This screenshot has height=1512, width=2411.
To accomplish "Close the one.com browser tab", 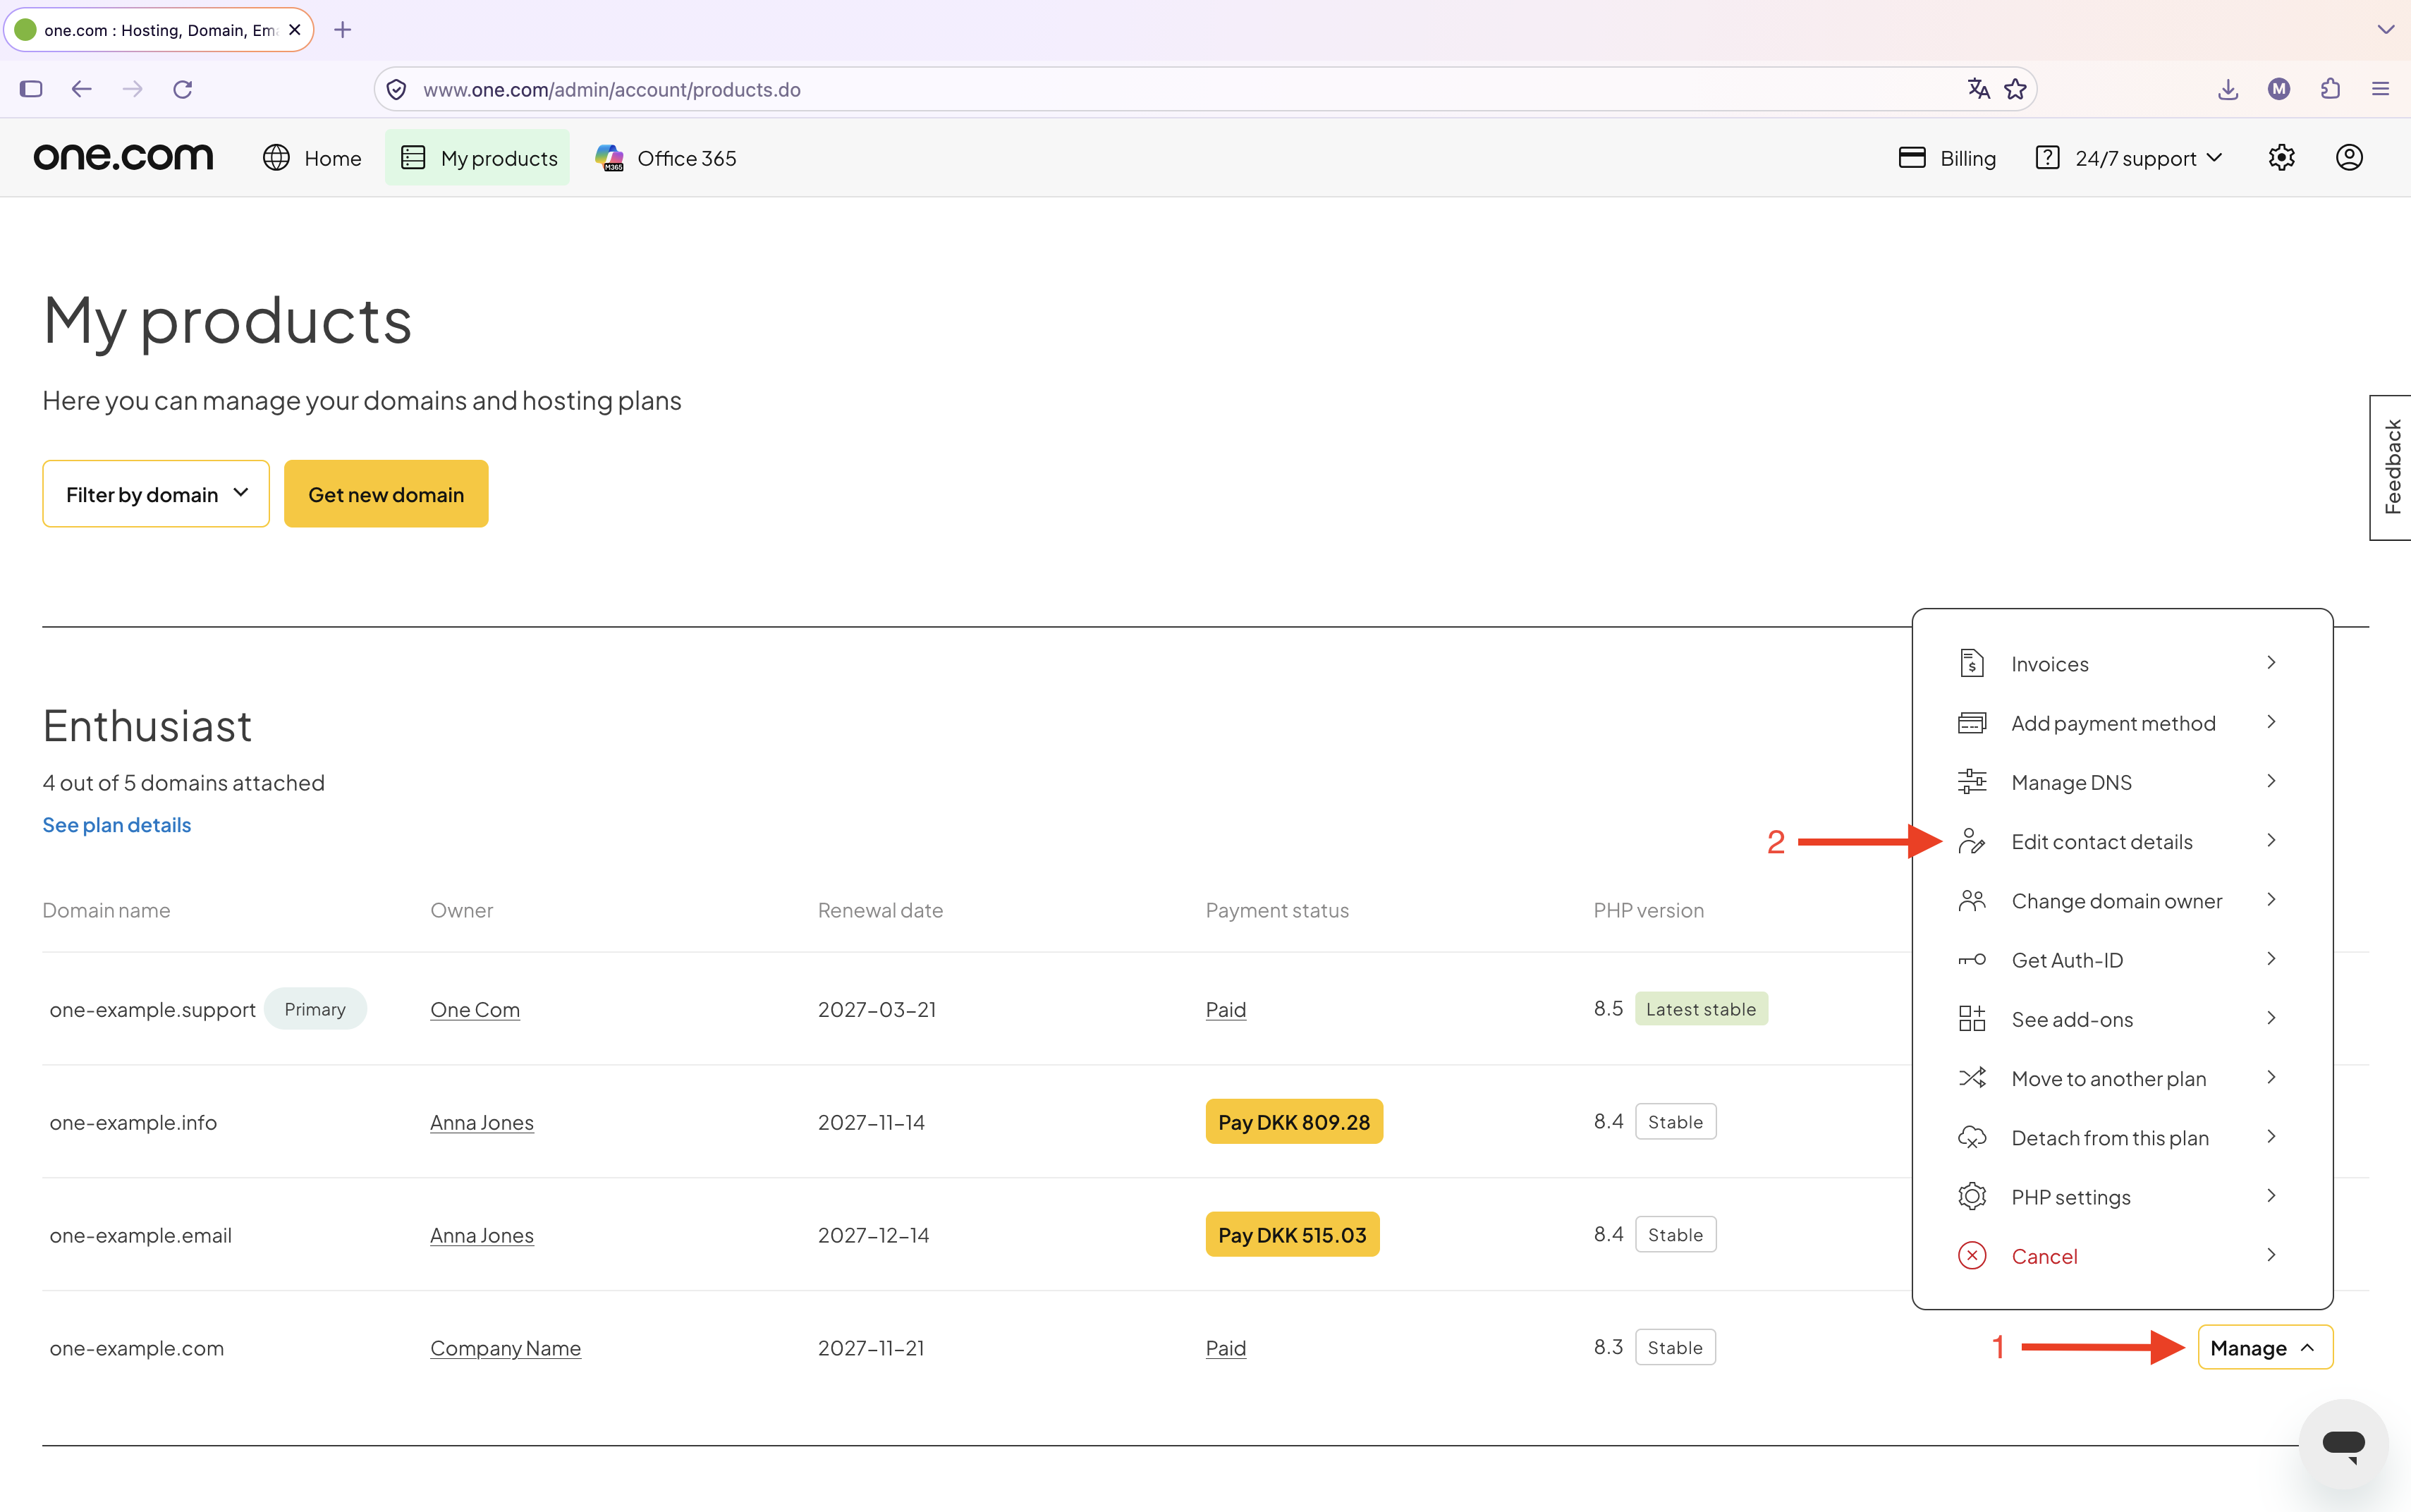I will (x=294, y=30).
